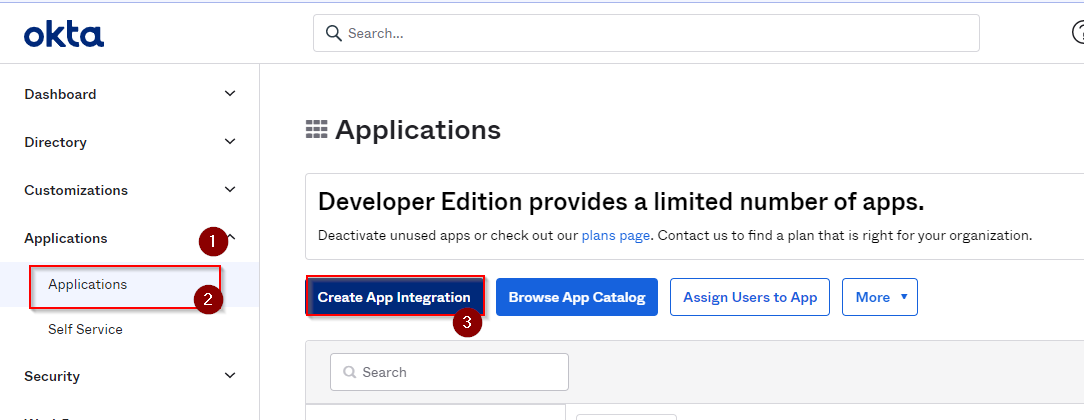
Task: Open Self Service in the sidebar
Action: coord(85,329)
